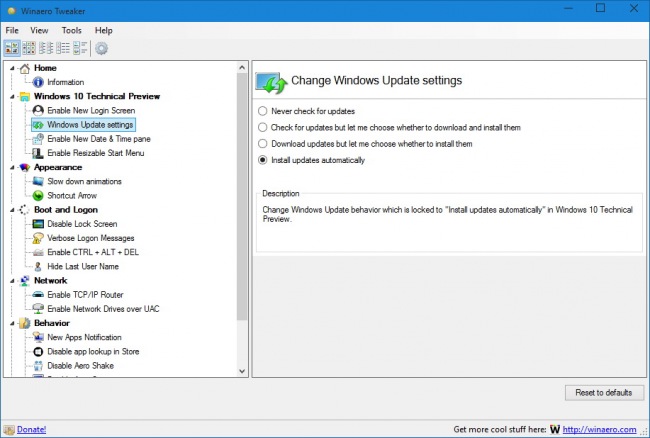Select Verbose Logon Messages label

[x=90, y=238]
